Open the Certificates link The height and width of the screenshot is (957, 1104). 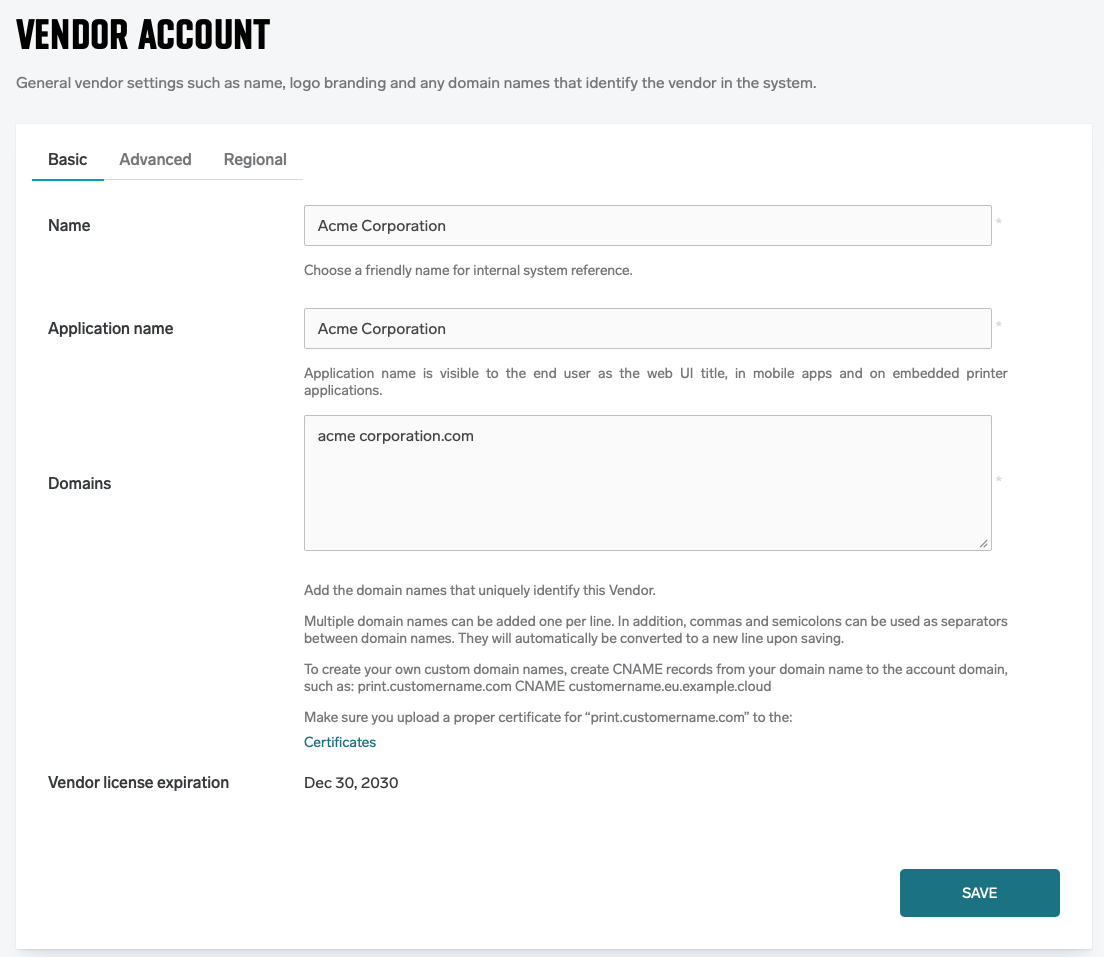(340, 742)
